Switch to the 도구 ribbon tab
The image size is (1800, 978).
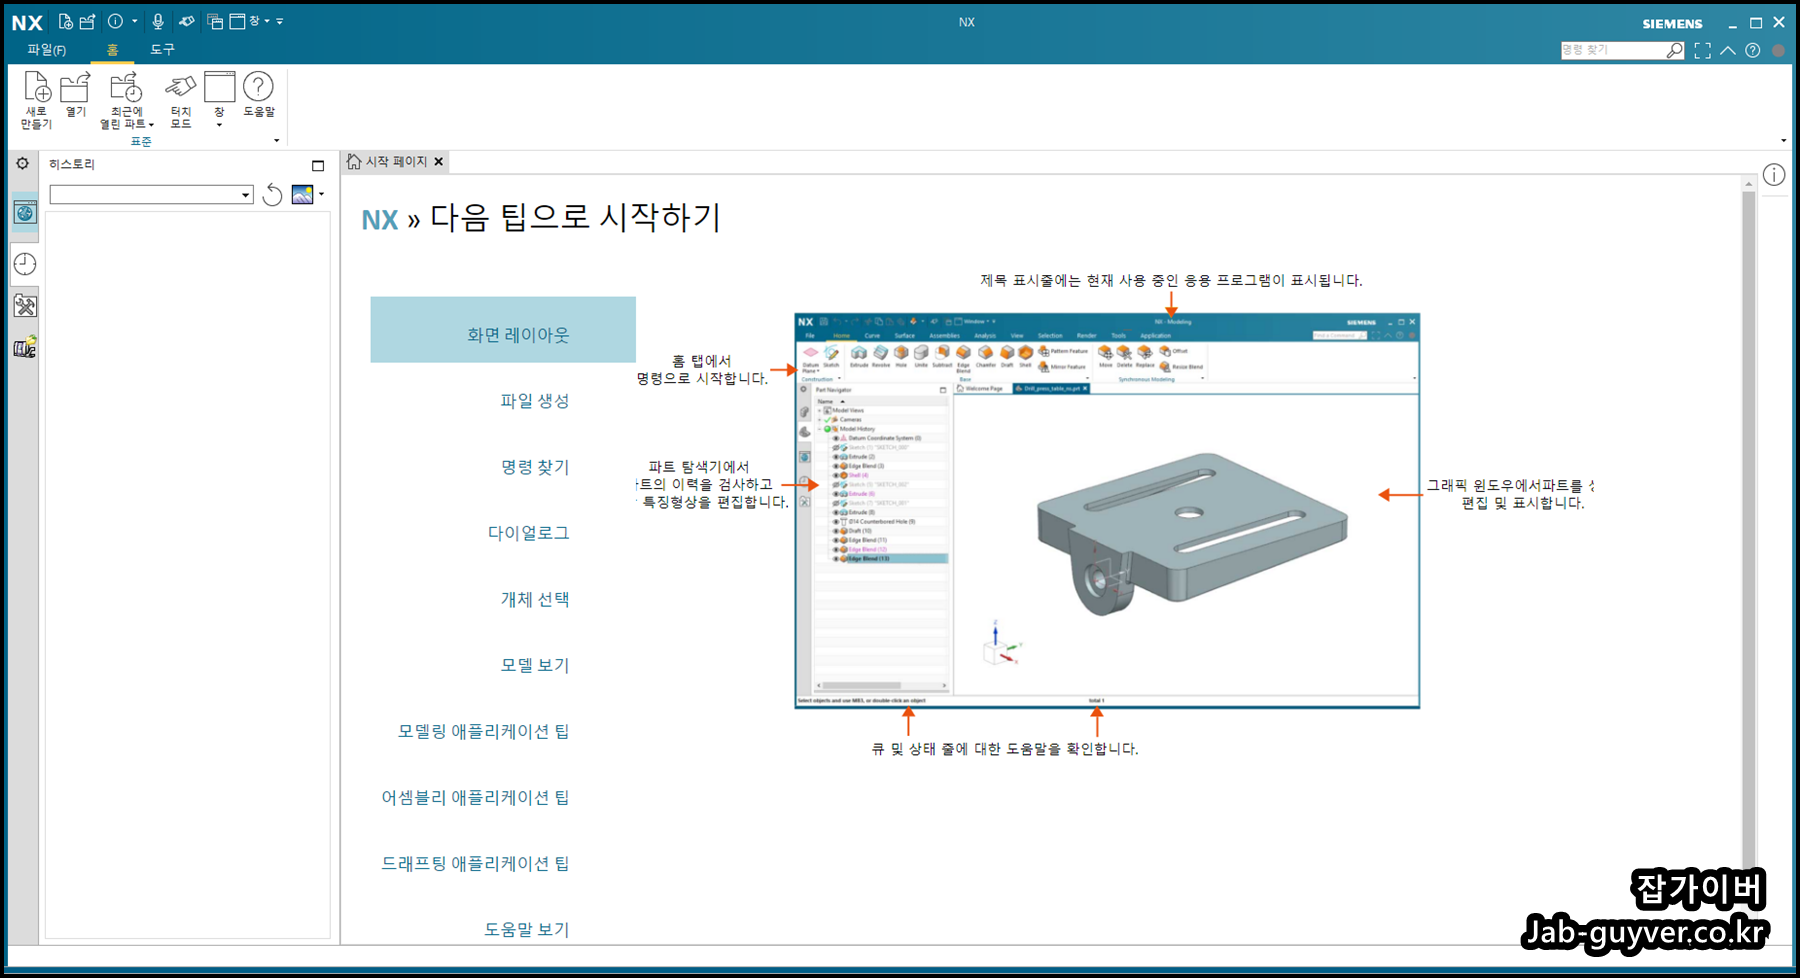(162, 49)
